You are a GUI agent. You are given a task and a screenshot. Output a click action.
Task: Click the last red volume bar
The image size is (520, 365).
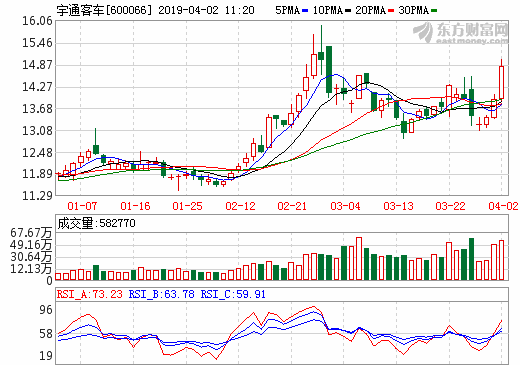501,260
